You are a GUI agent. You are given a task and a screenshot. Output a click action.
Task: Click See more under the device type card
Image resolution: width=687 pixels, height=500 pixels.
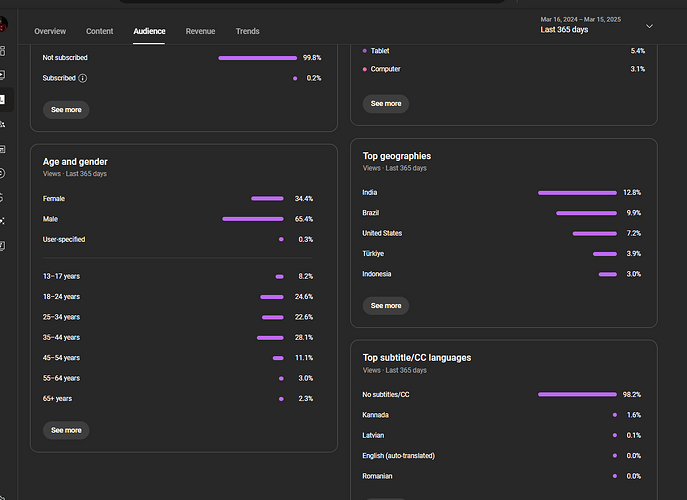tap(386, 103)
